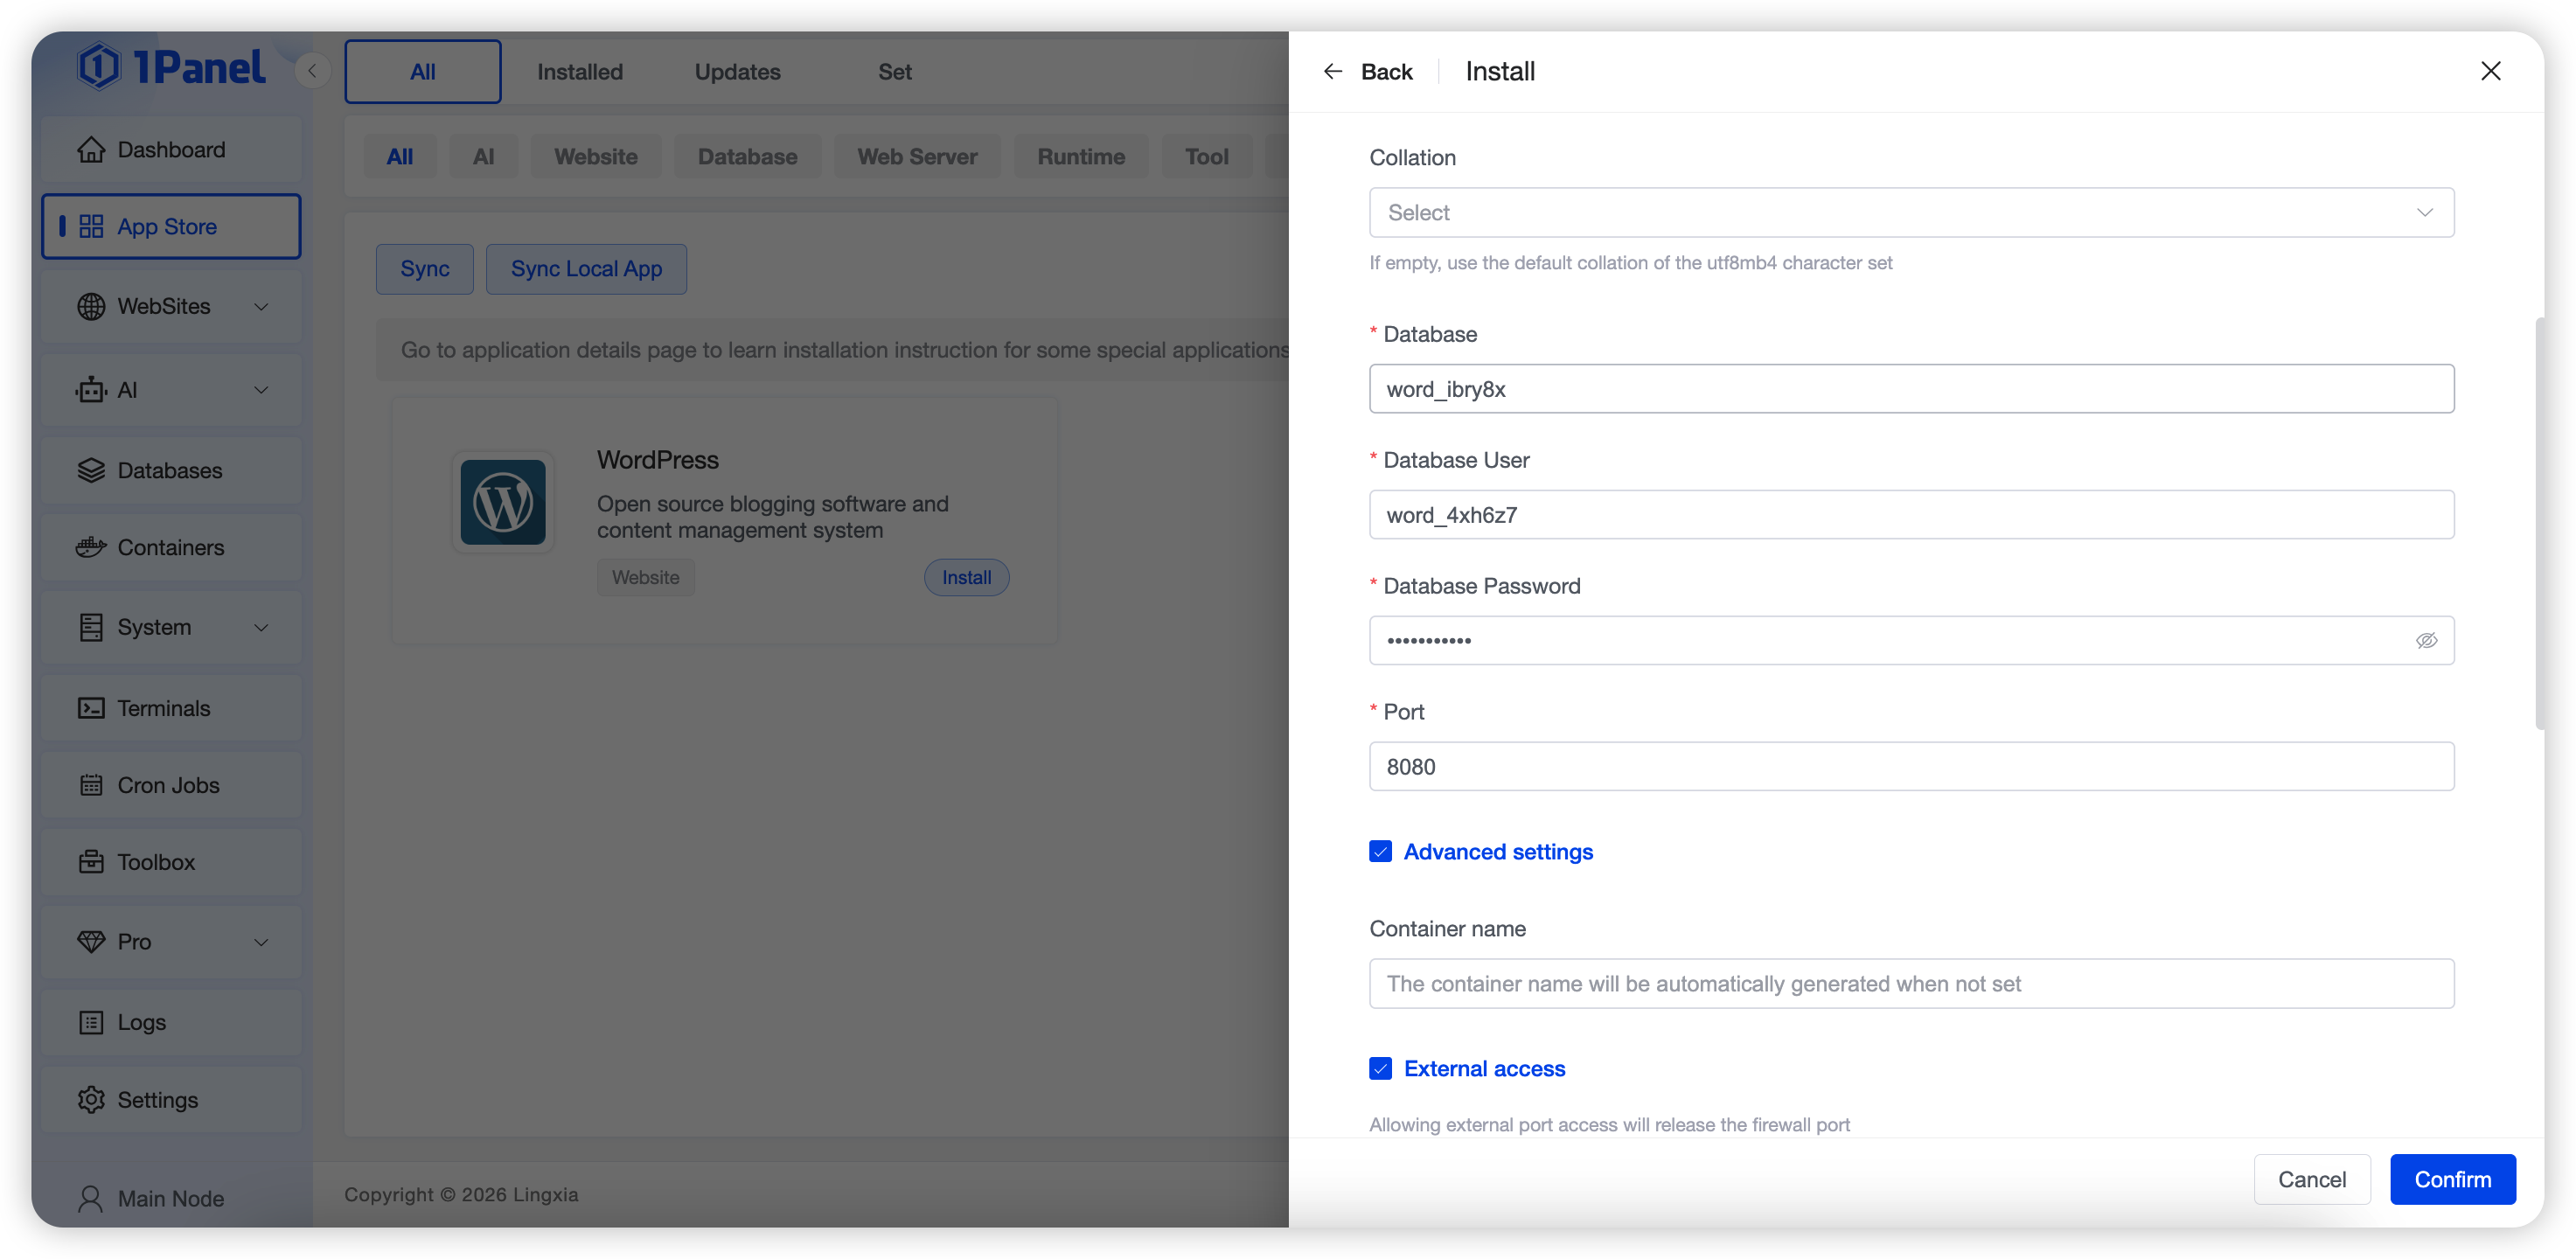This screenshot has height=1259, width=2576.
Task: Switch to the Installed tab
Action: point(580,72)
